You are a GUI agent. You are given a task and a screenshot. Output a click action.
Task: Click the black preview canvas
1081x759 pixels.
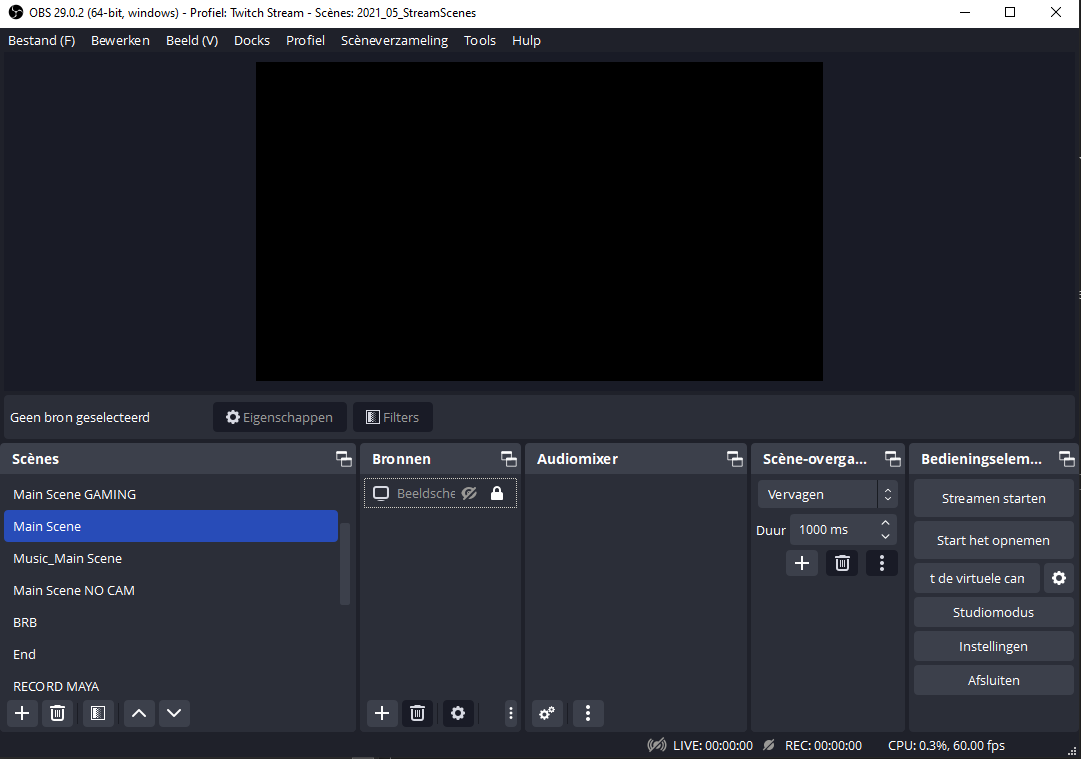539,221
